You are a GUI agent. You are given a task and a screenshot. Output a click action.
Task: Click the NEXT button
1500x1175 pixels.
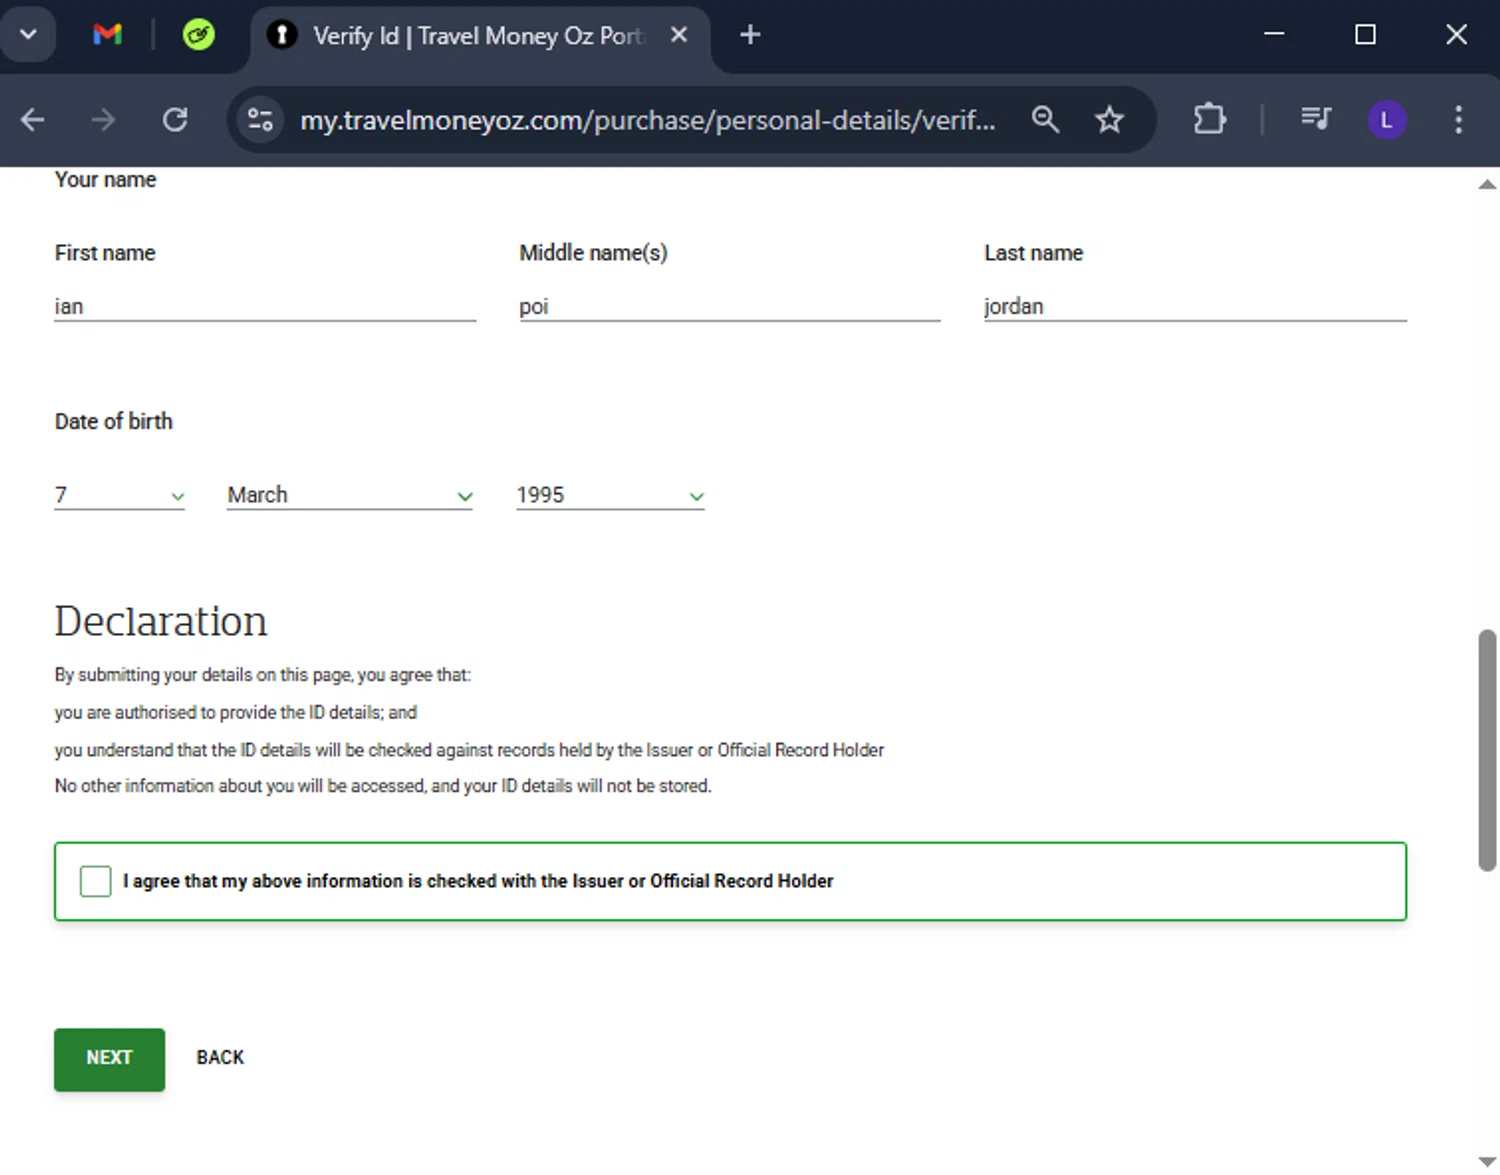point(109,1059)
